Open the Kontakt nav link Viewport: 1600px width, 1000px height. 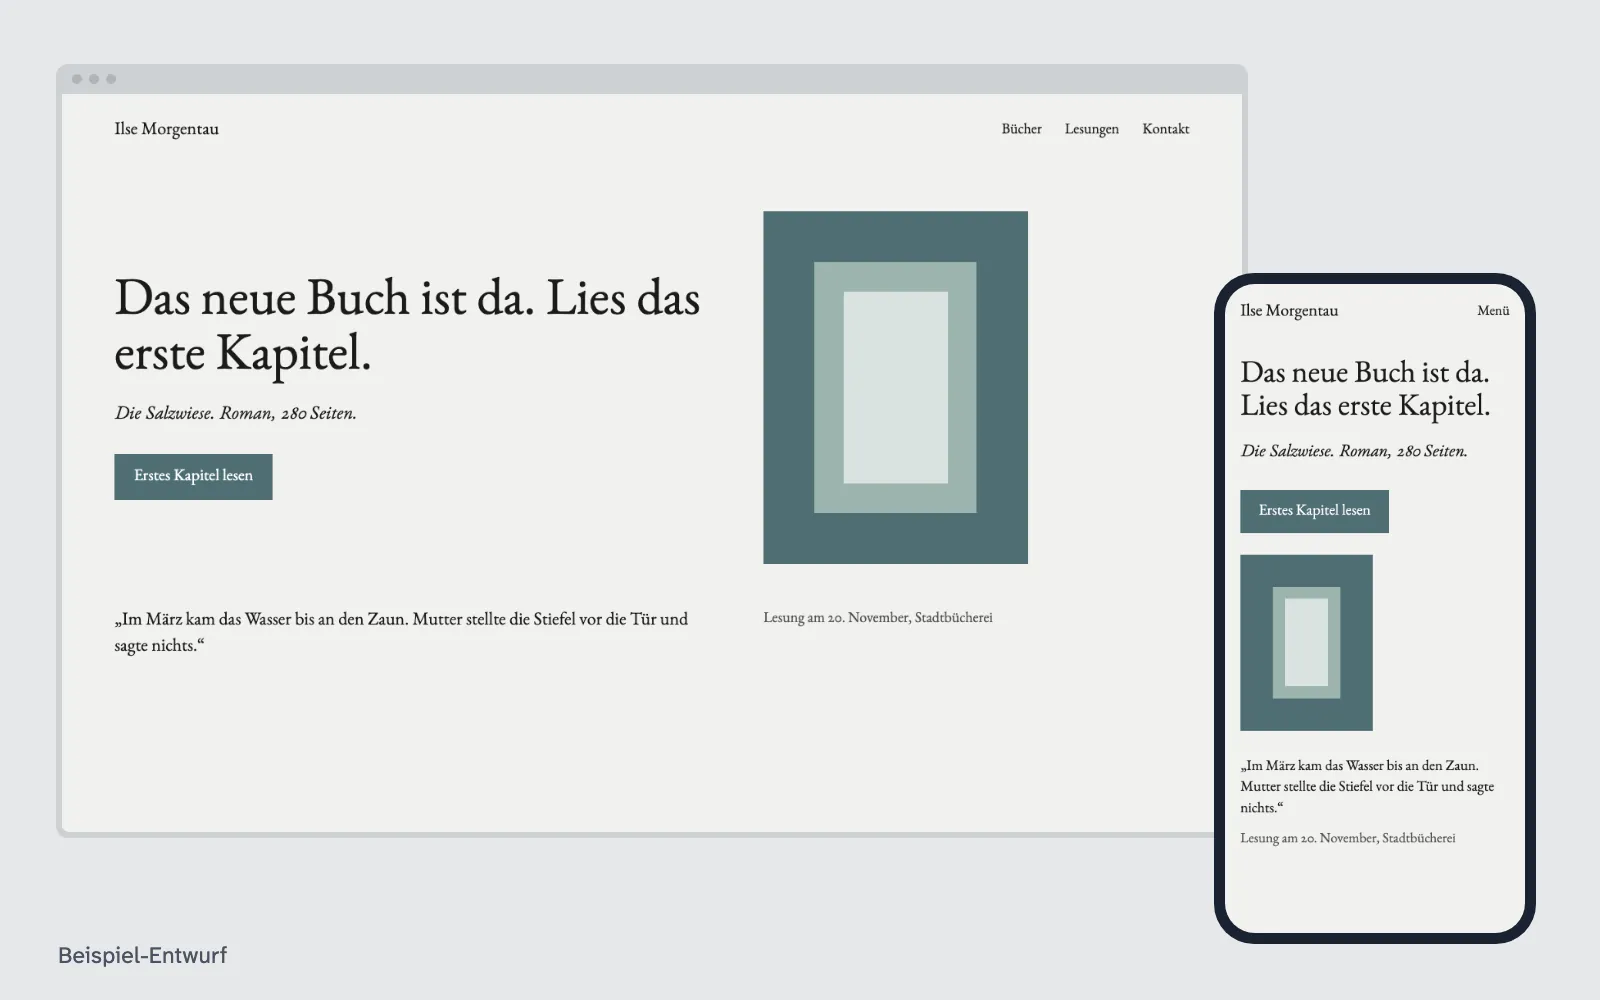(1165, 129)
